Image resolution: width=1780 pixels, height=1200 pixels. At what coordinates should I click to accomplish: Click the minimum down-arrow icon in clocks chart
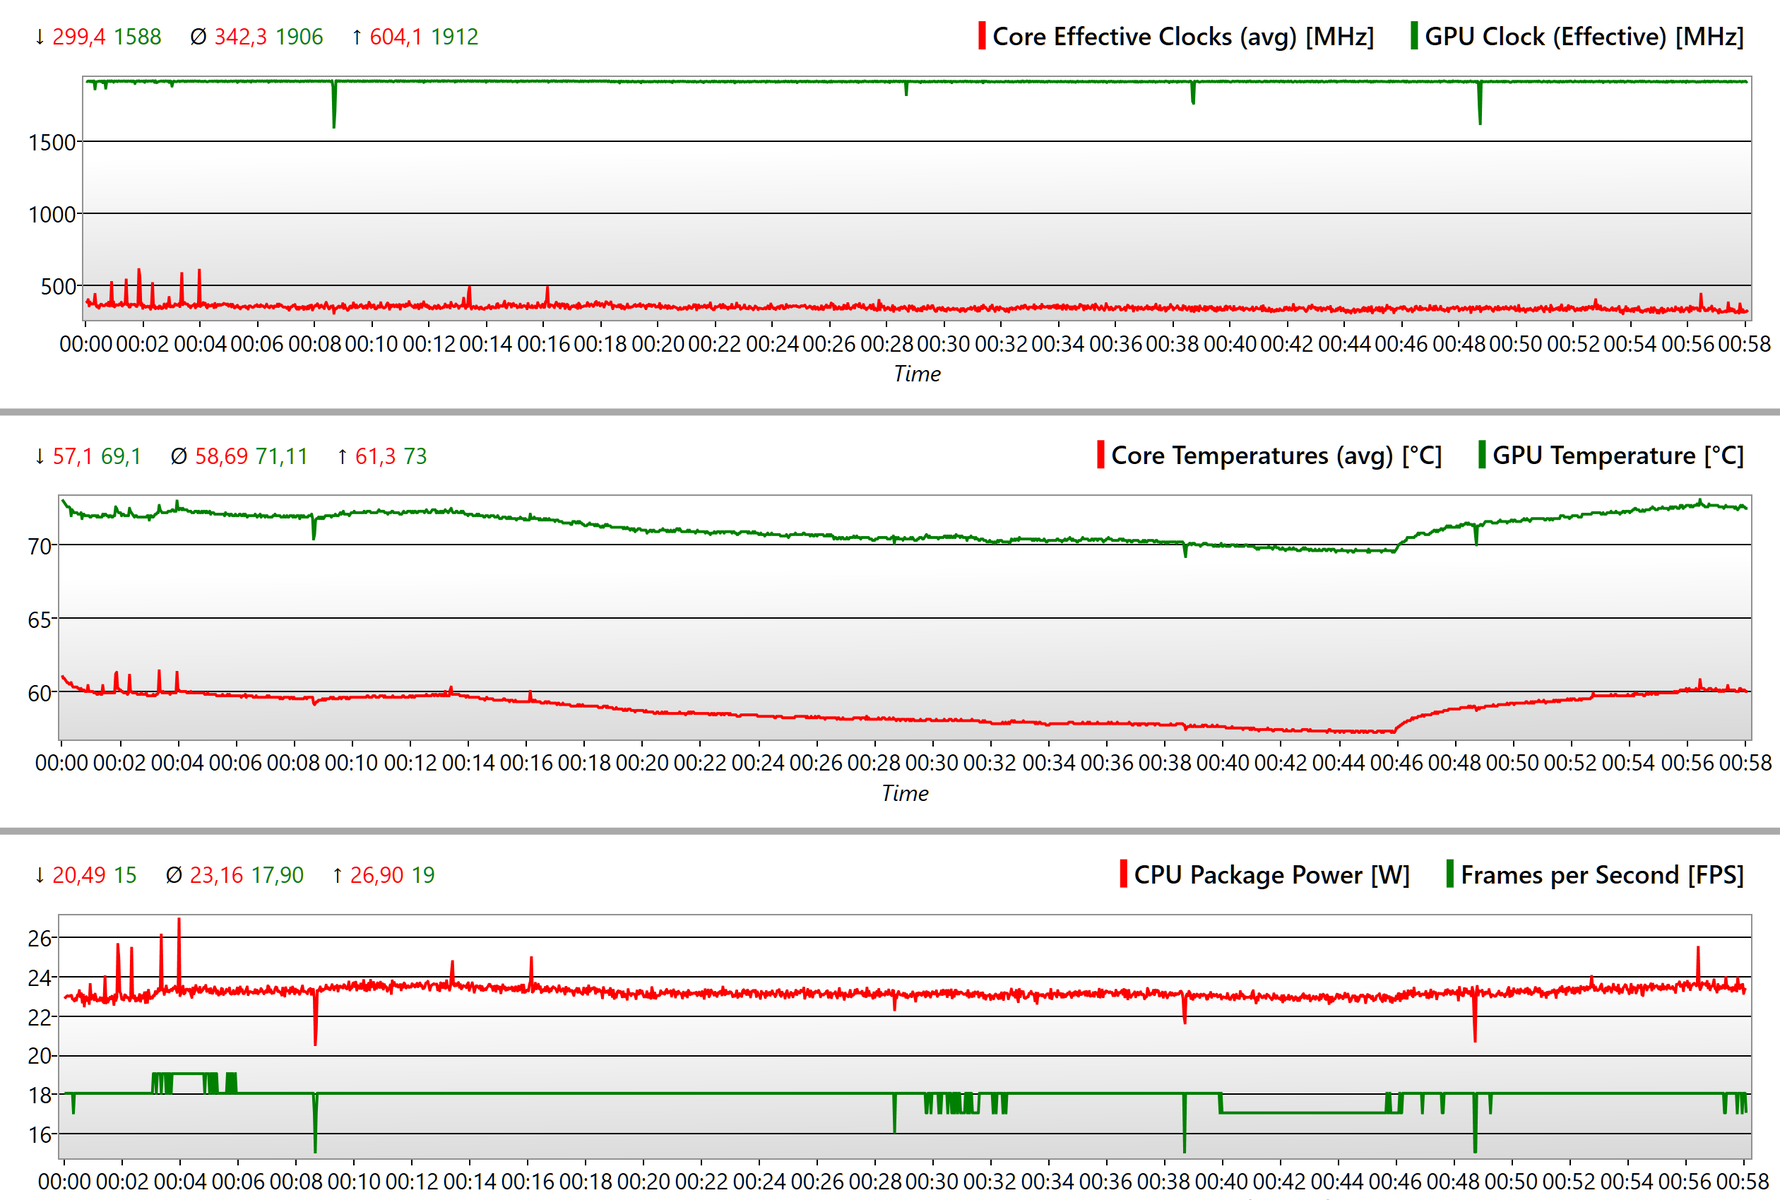pyautogui.click(x=40, y=38)
